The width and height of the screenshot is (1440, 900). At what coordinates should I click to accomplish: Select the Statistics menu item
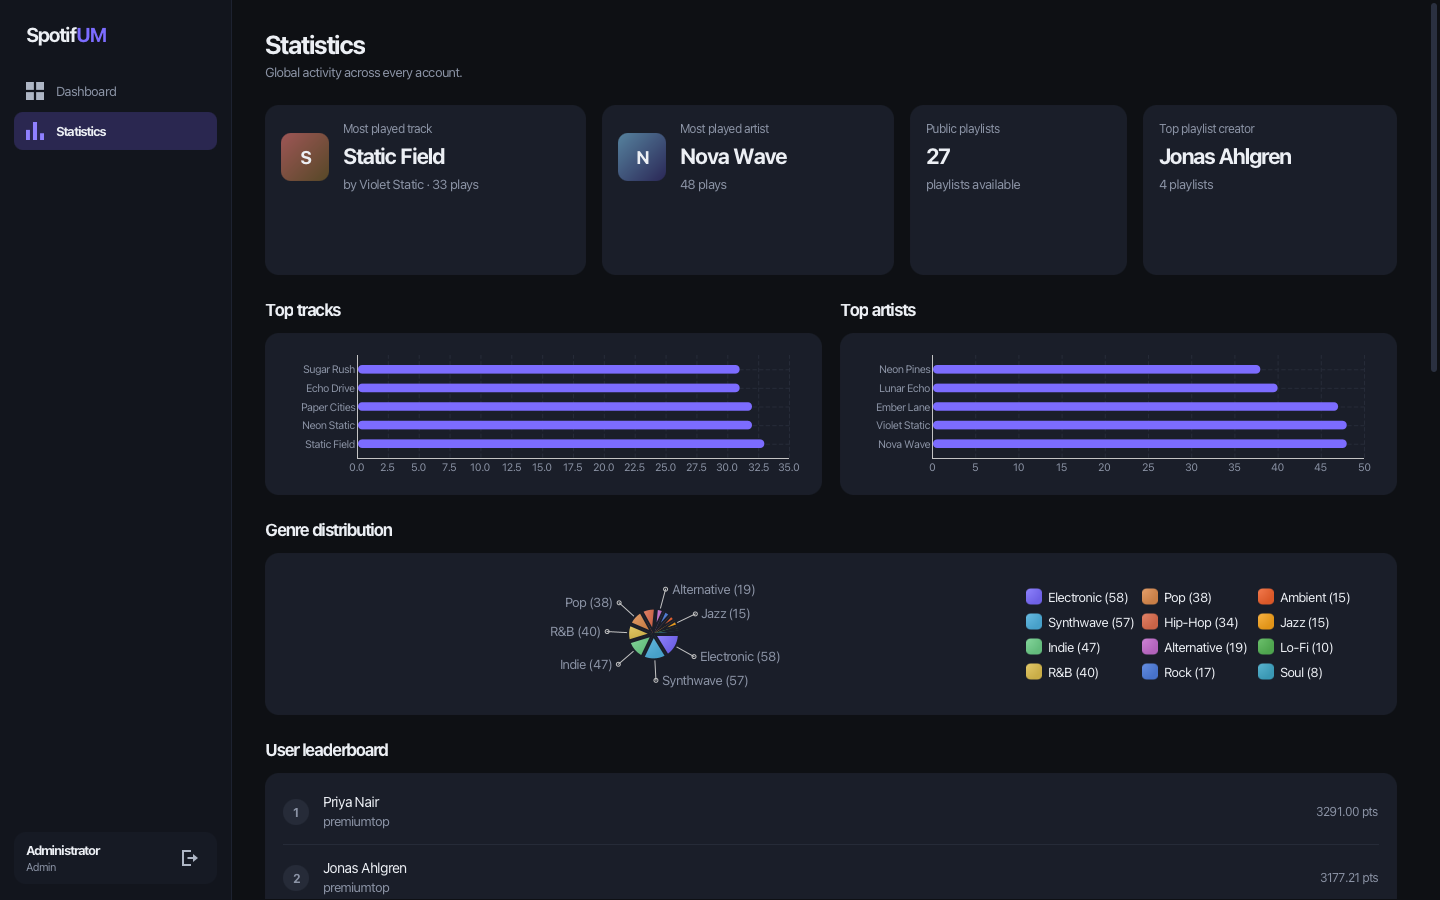click(x=115, y=131)
